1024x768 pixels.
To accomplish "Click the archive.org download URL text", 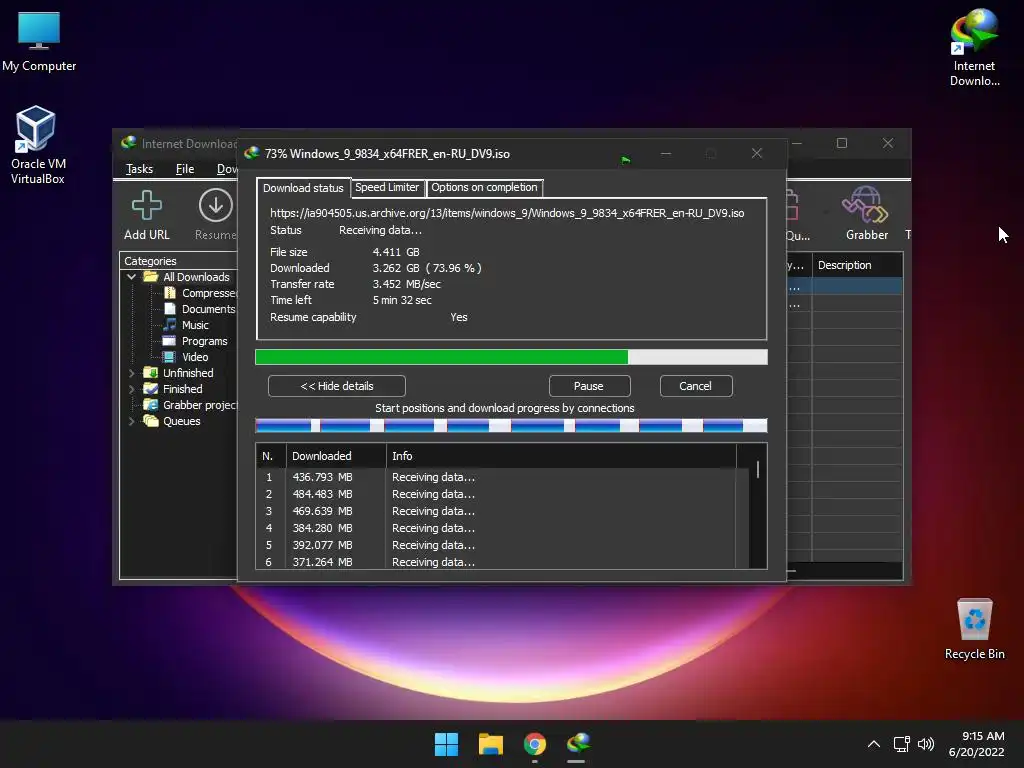I will 507,213.
